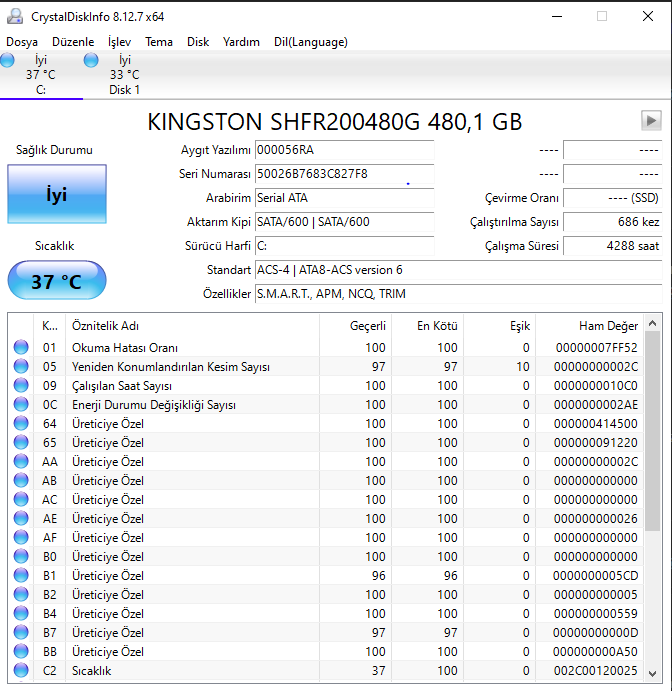The height and width of the screenshot is (691, 672).
Task: Click status orb for attribute 64
Action: [21, 423]
